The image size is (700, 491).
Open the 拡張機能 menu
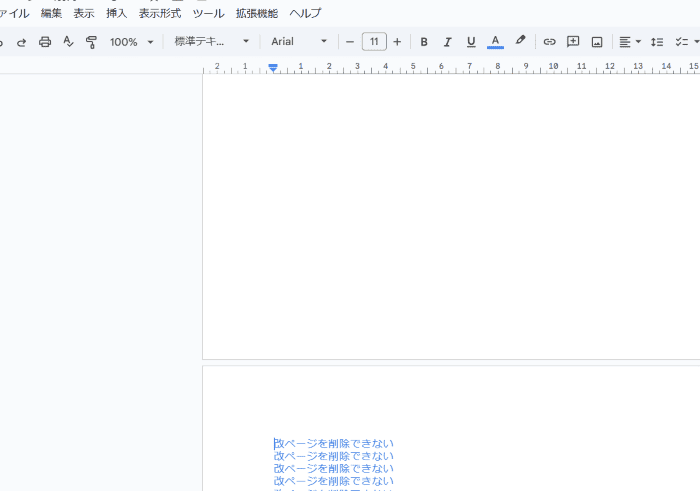tap(257, 13)
